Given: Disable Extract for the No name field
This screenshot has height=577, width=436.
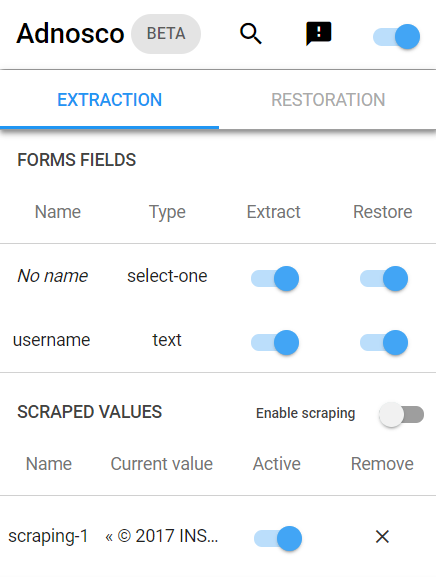Looking at the screenshot, I should [275, 279].
